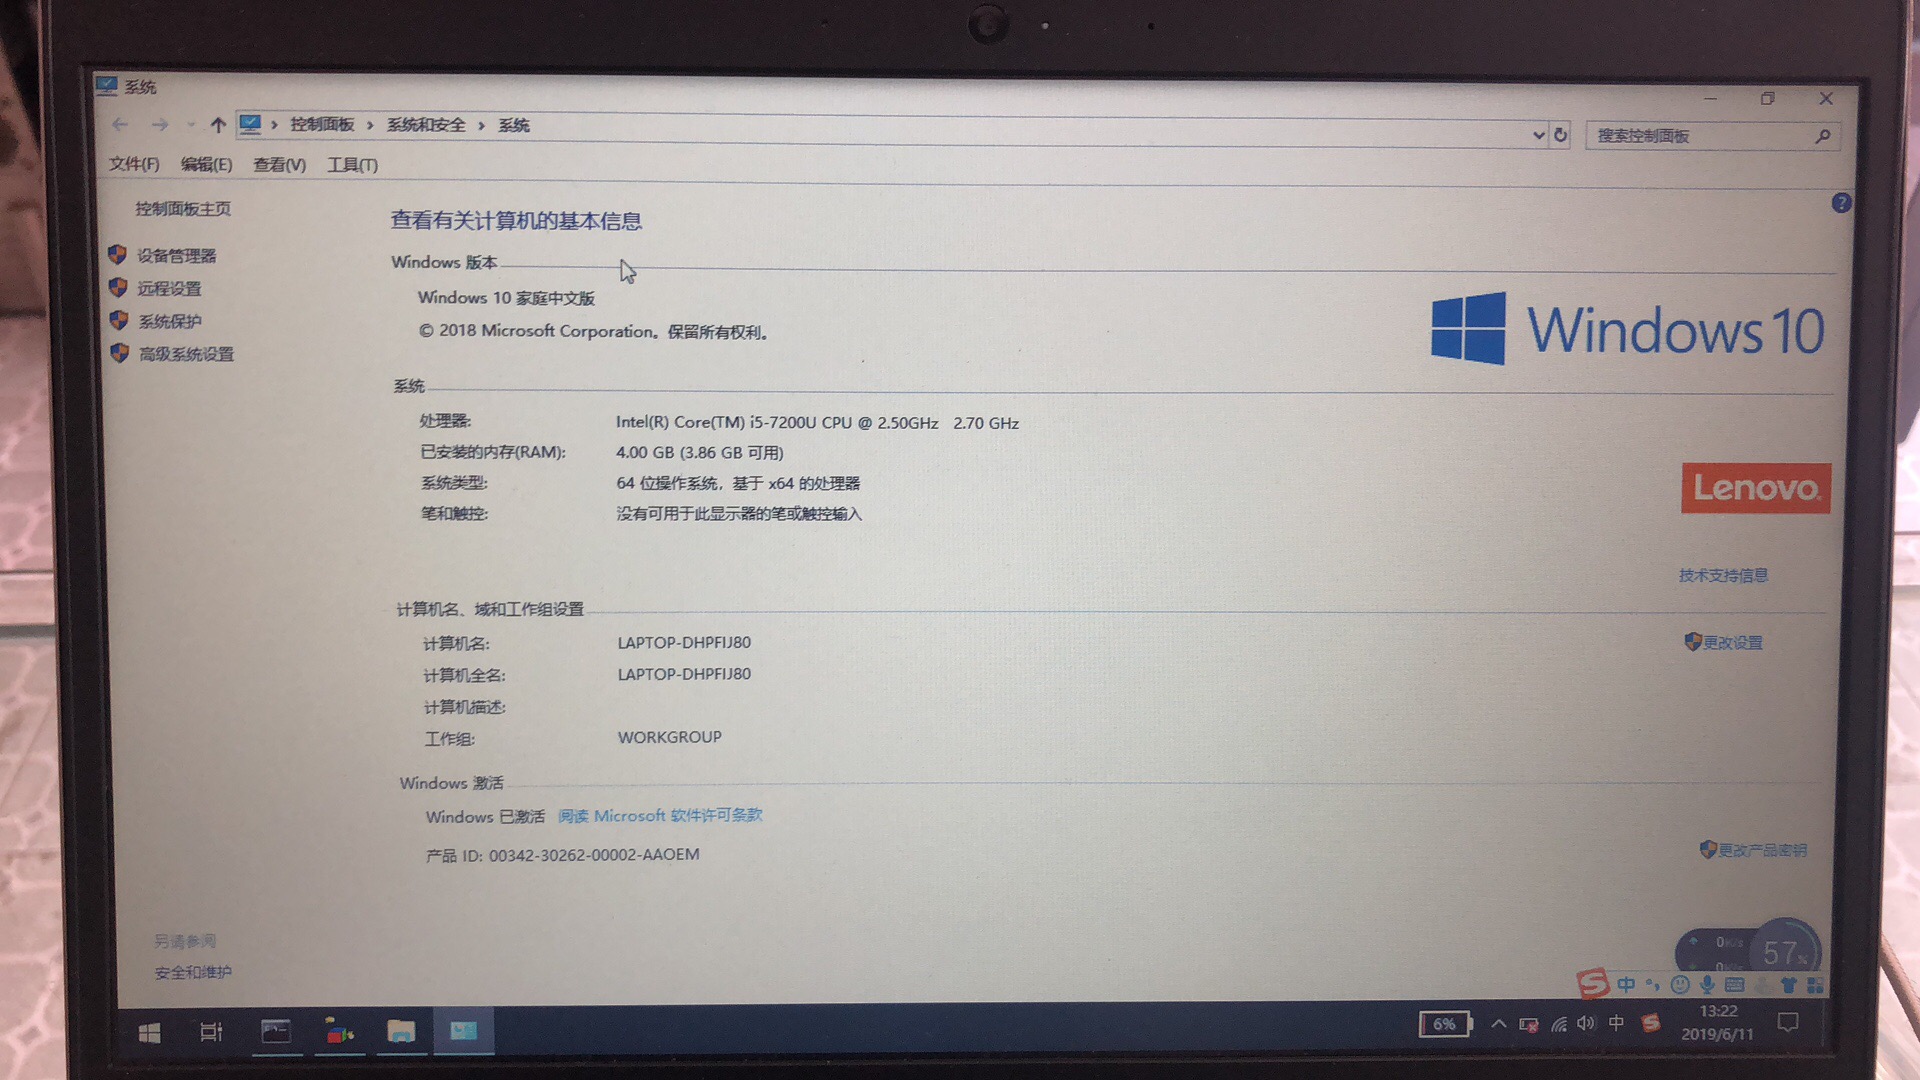Expand system address bar dropdown
Viewport: 1920px width, 1080px height.
pos(1532,135)
